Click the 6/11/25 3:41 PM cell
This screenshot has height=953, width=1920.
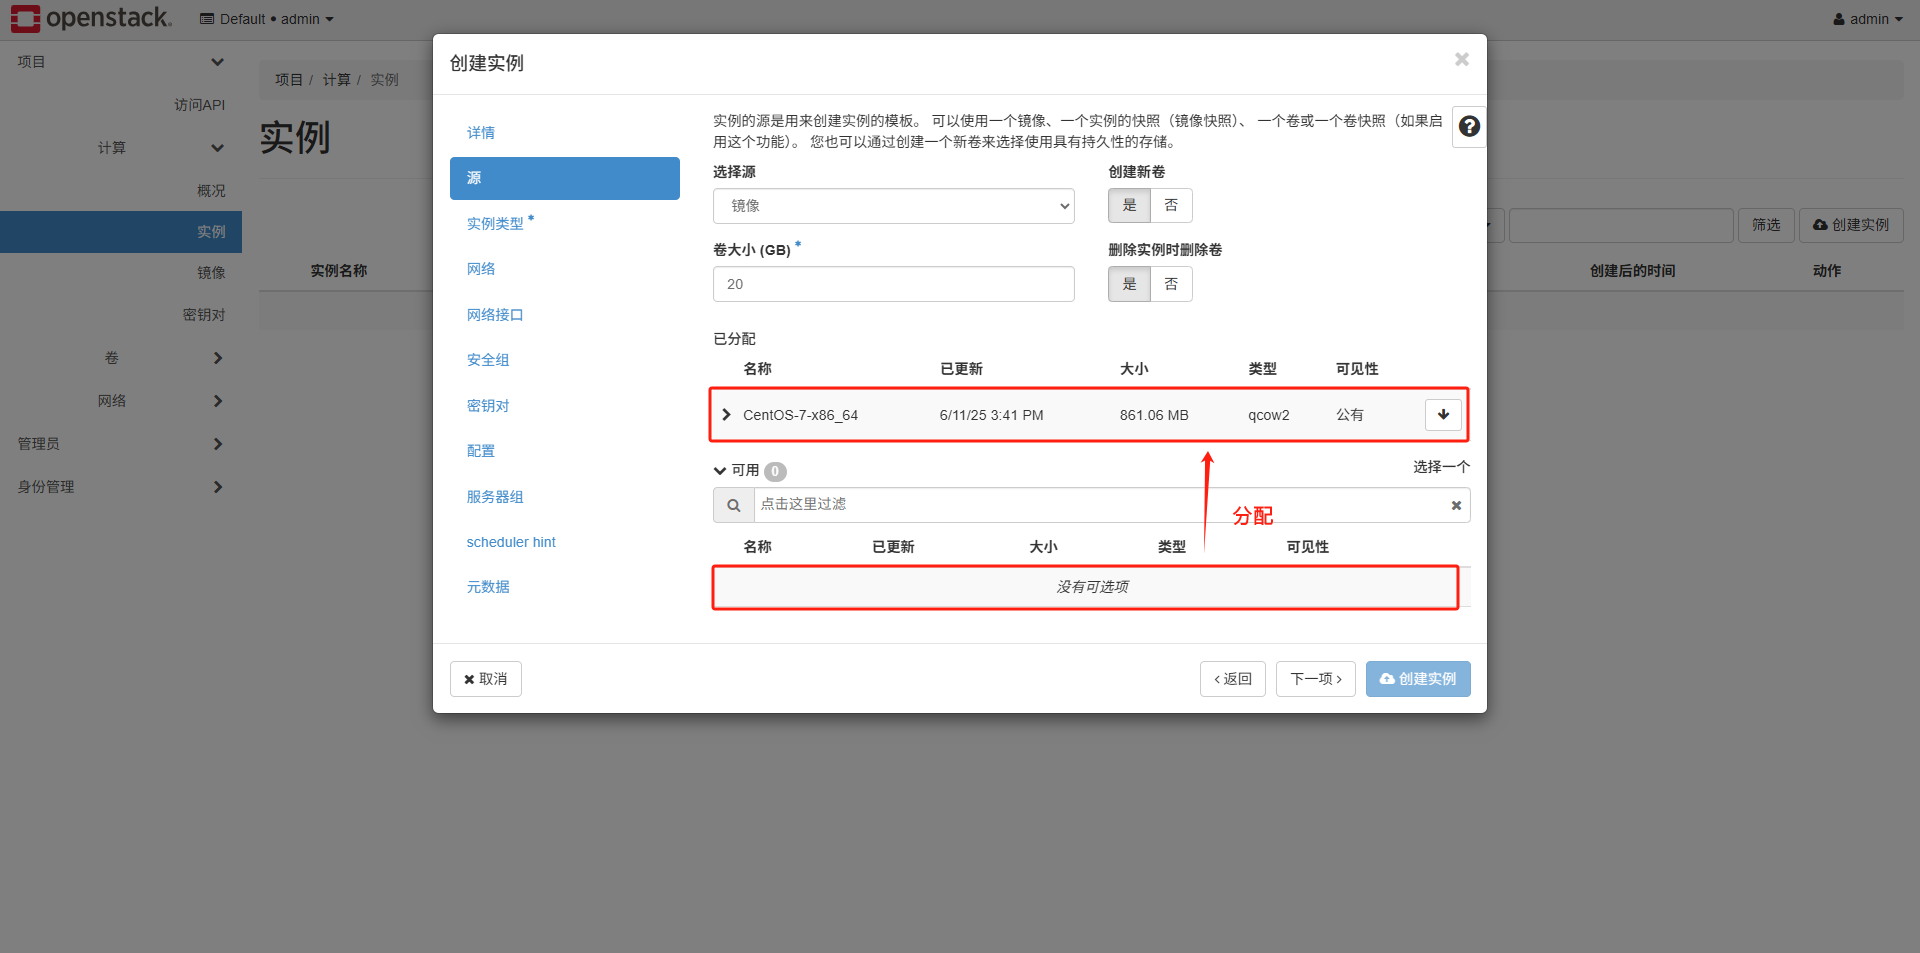[991, 415]
